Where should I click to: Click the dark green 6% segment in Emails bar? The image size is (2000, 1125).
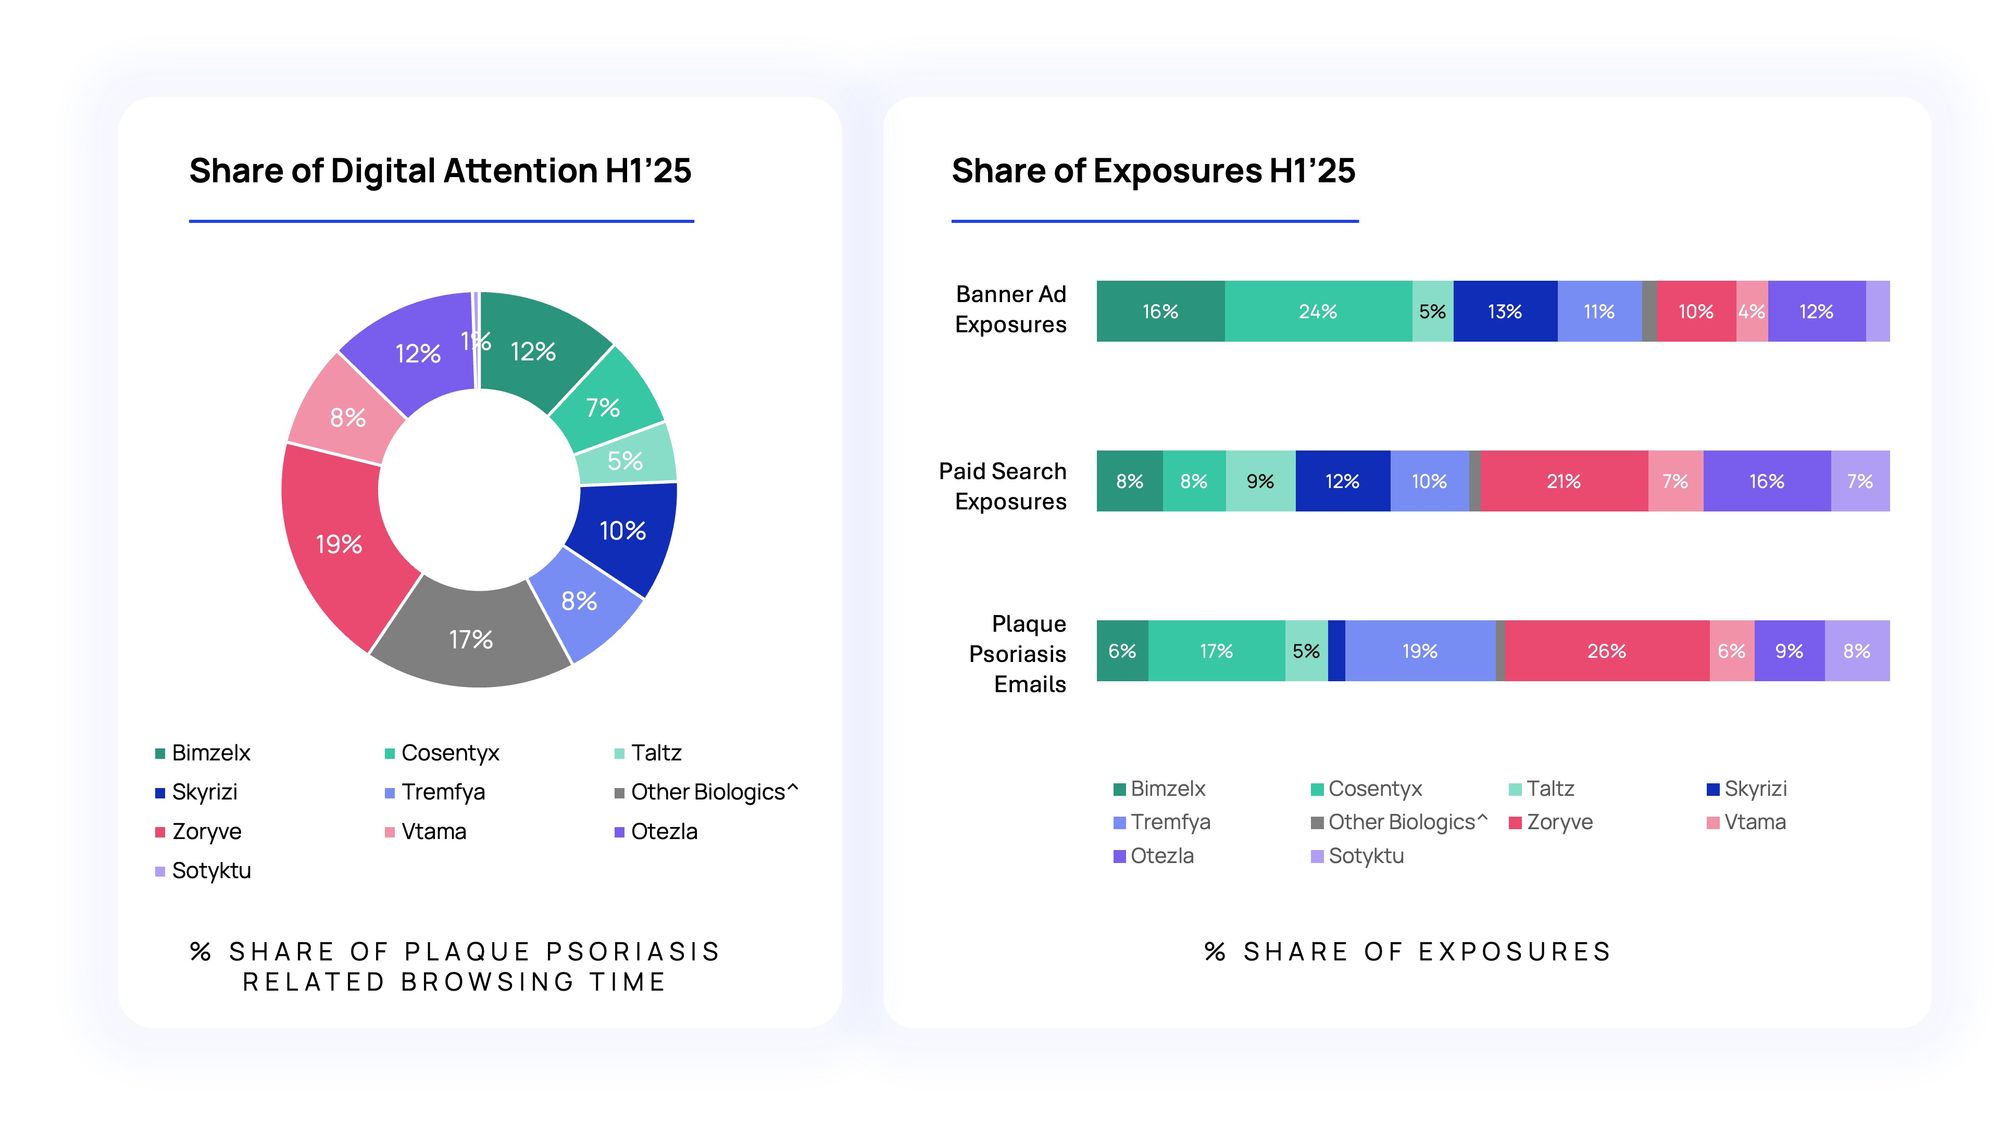(x=1122, y=651)
